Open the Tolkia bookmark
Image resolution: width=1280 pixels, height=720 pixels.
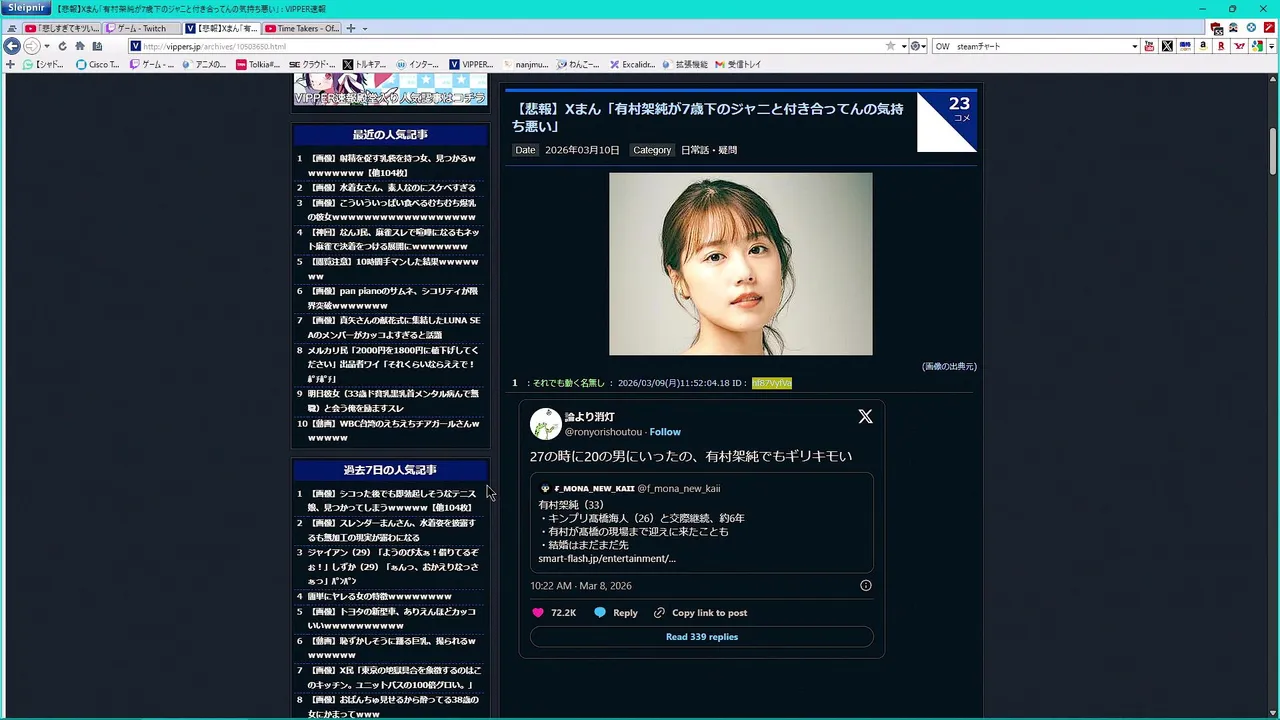click(258, 64)
